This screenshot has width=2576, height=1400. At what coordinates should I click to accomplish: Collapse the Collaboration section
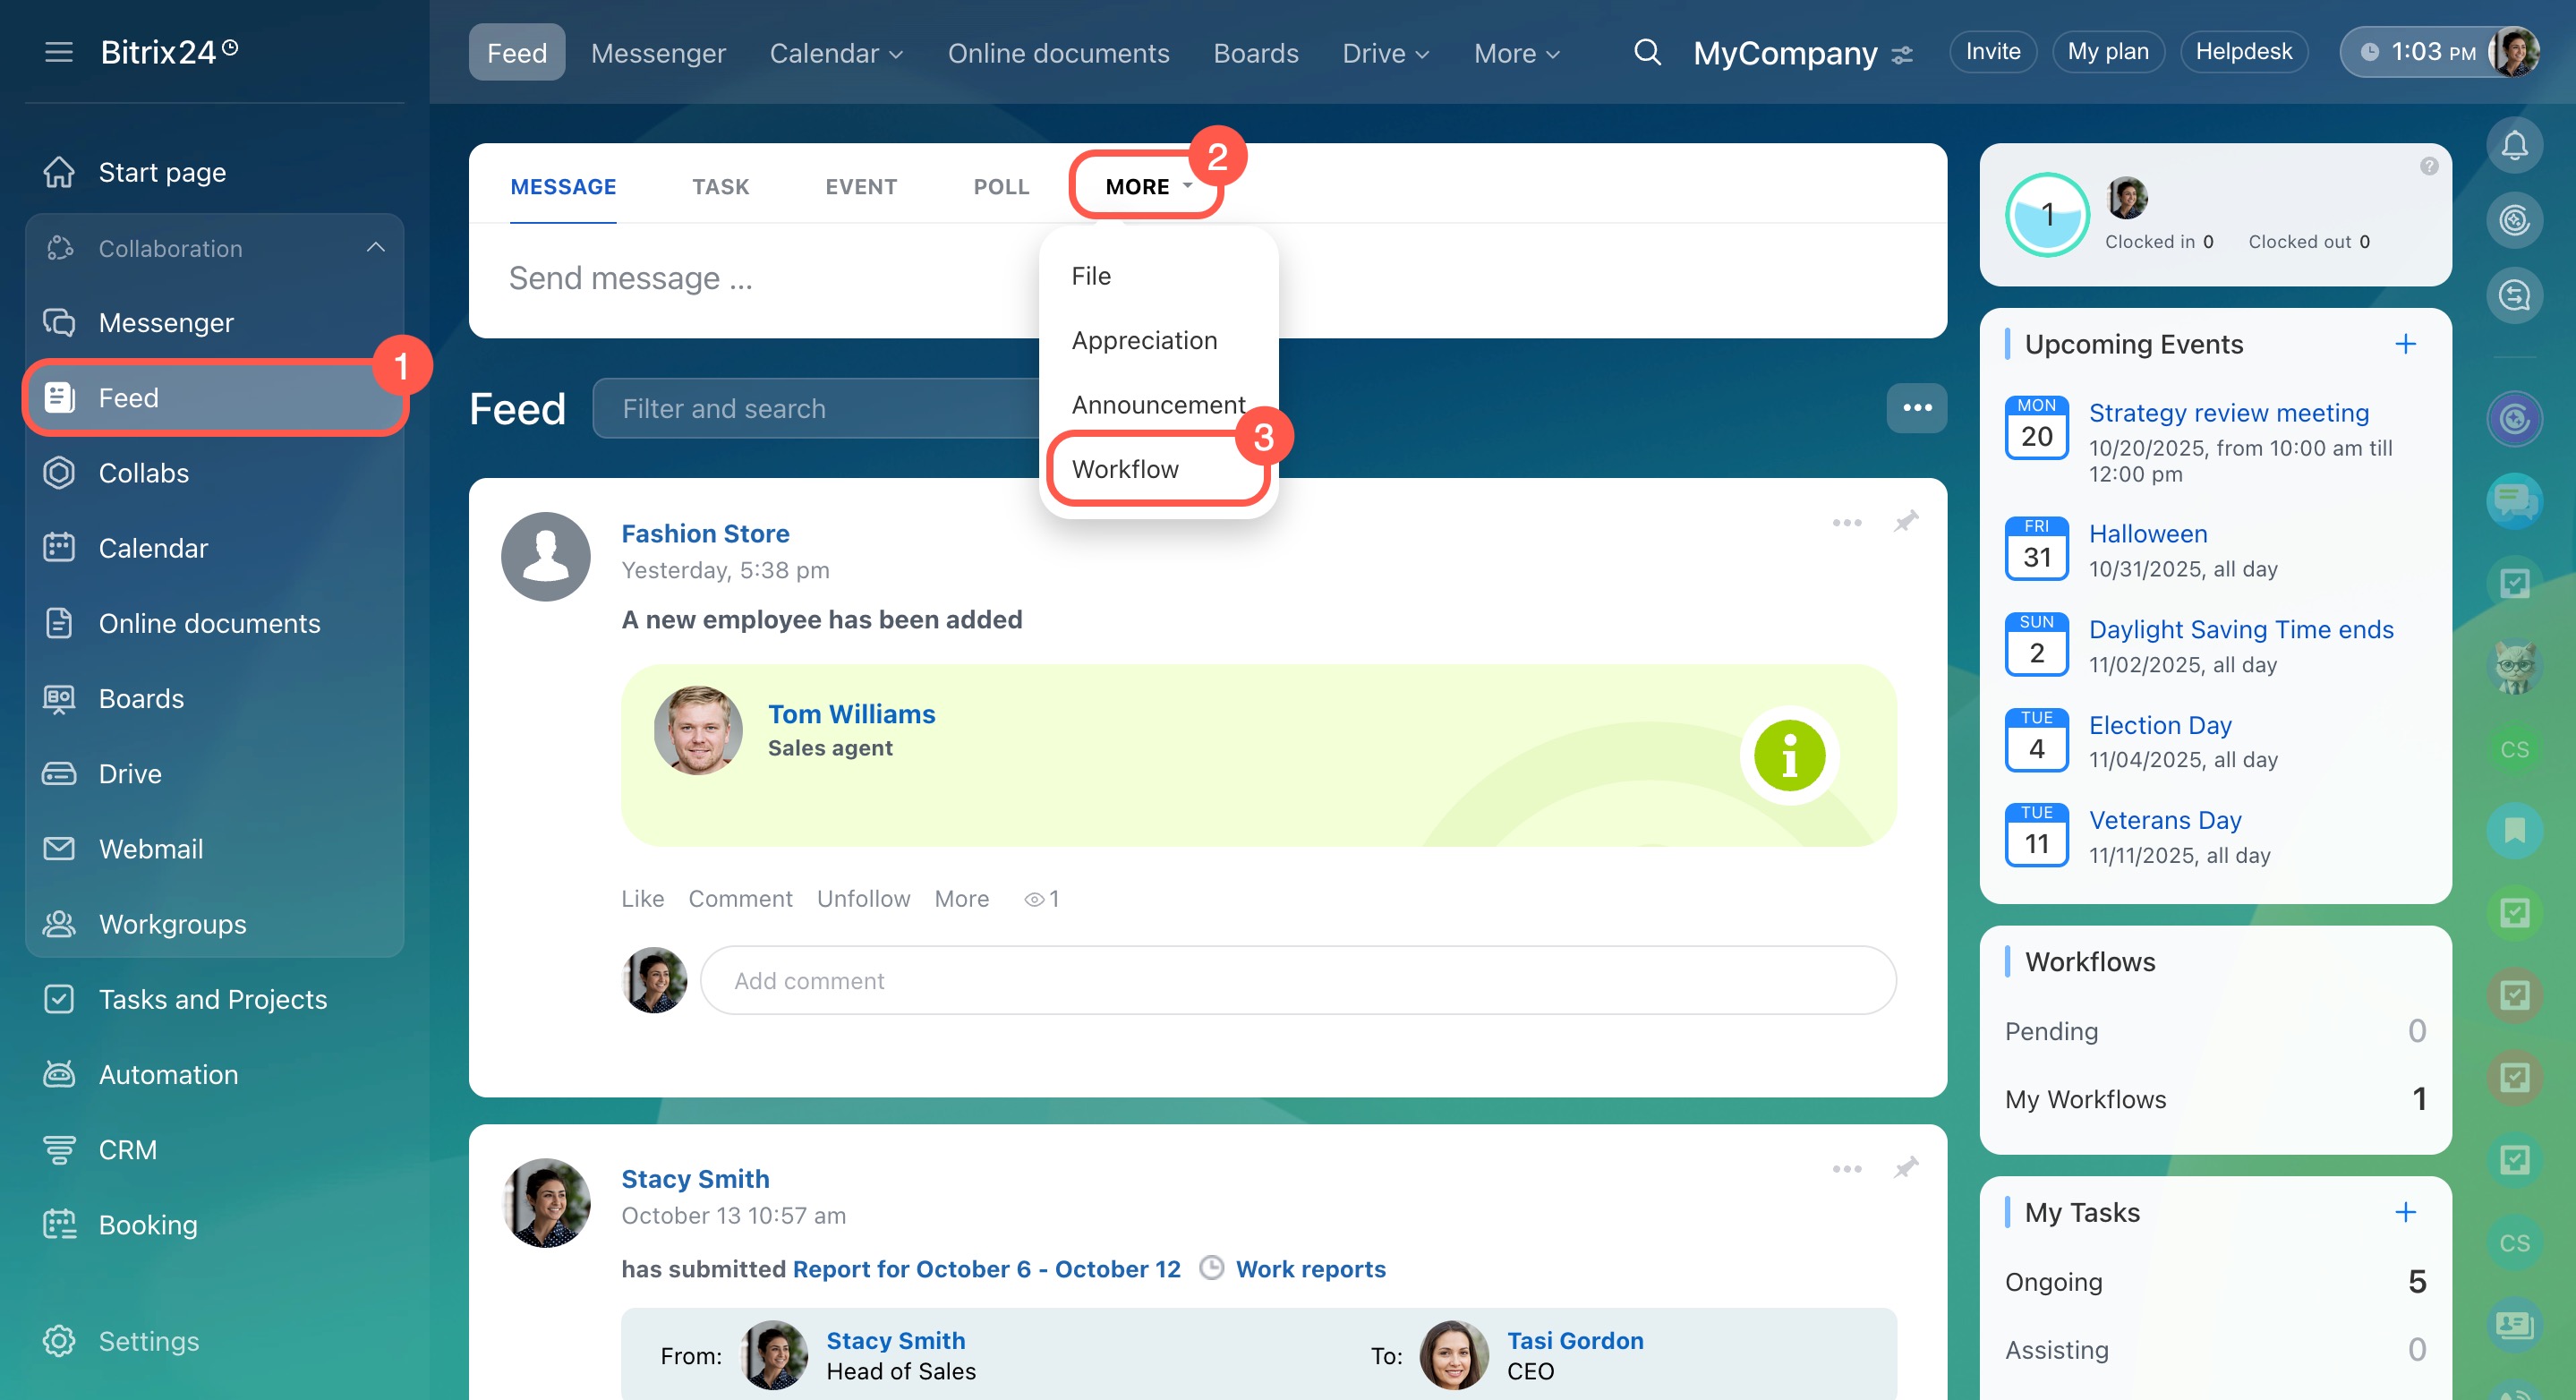point(375,248)
